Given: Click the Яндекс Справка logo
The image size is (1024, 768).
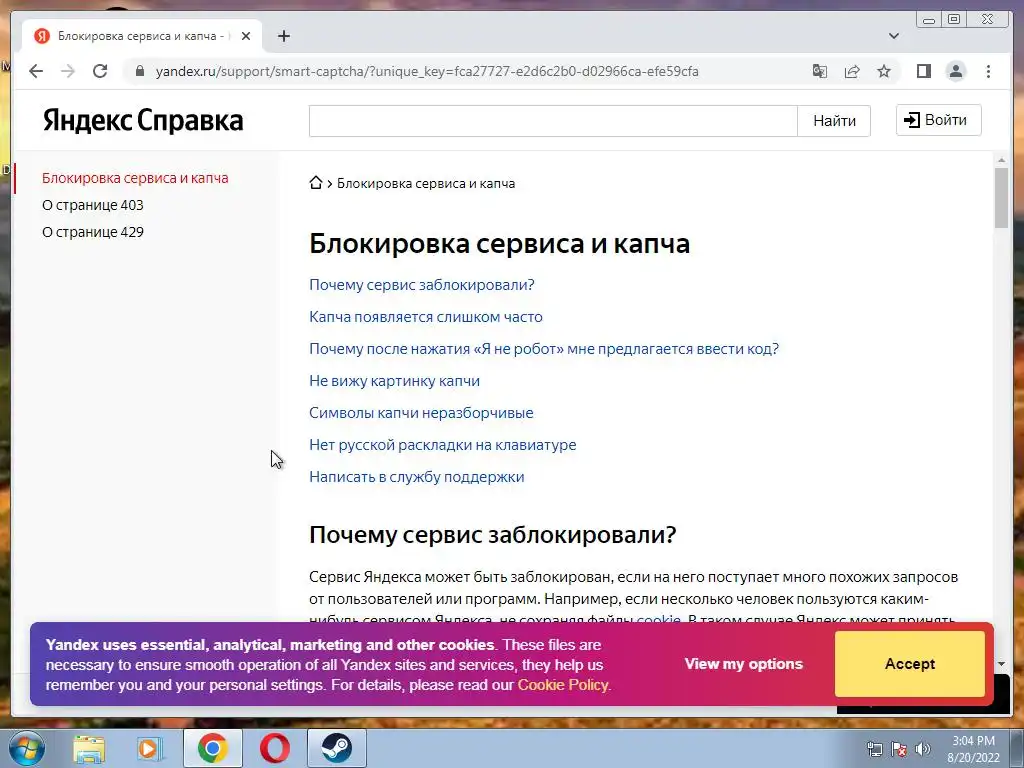Looking at the screenshot, I should point(143,120).
